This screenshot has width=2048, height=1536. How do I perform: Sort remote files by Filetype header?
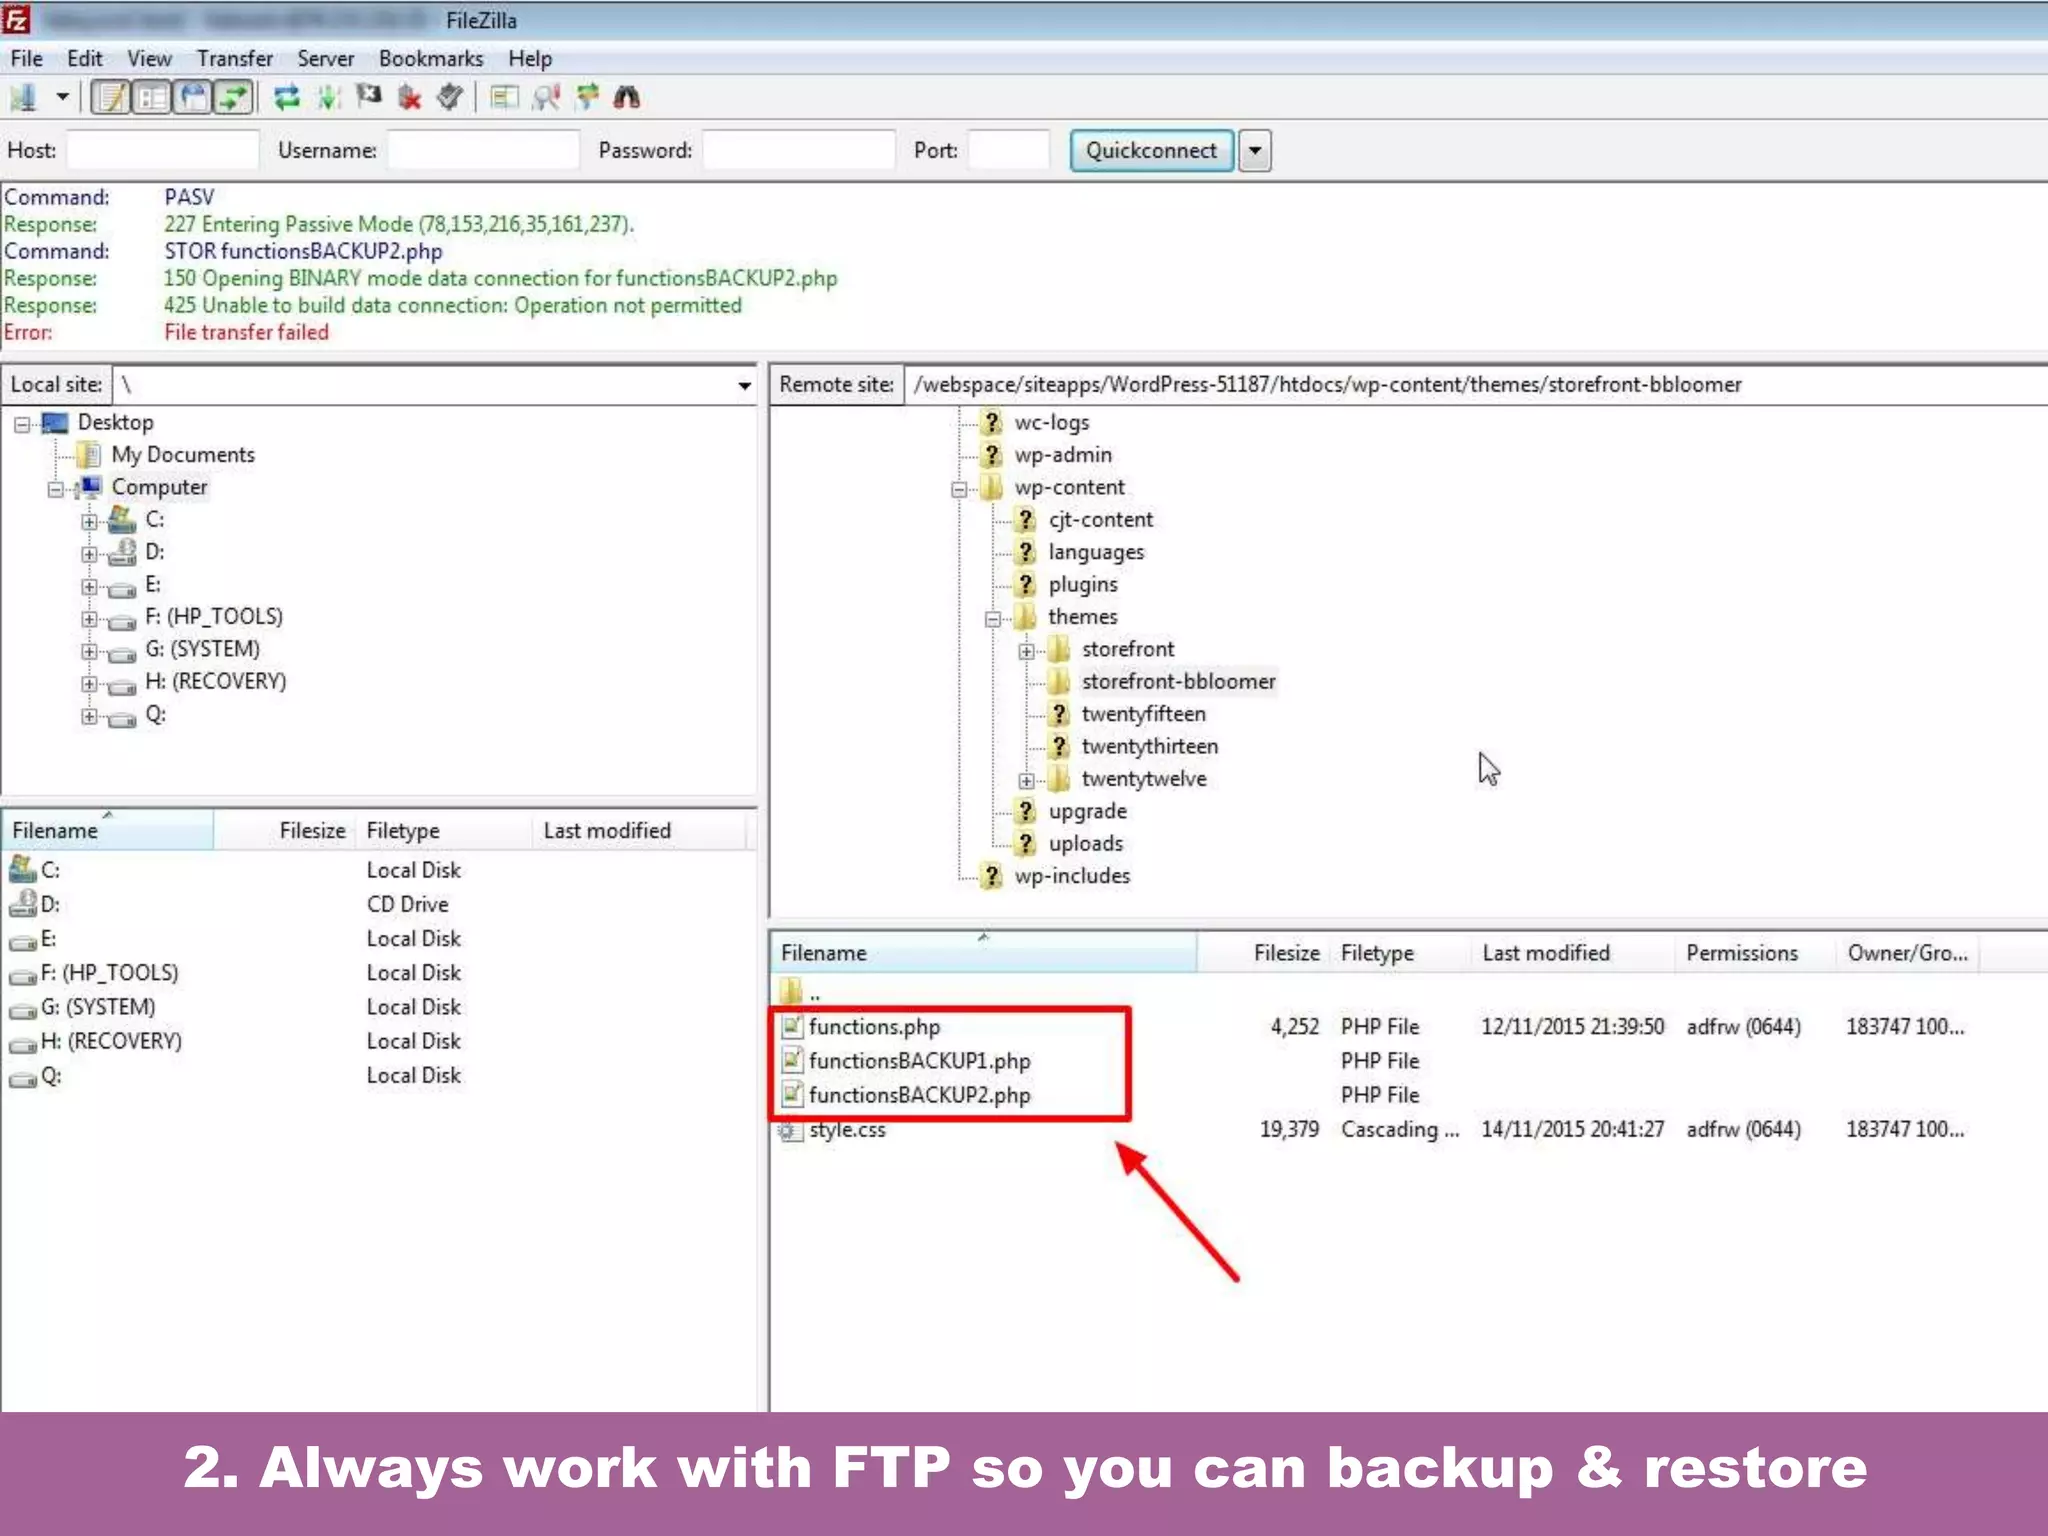1400,953
